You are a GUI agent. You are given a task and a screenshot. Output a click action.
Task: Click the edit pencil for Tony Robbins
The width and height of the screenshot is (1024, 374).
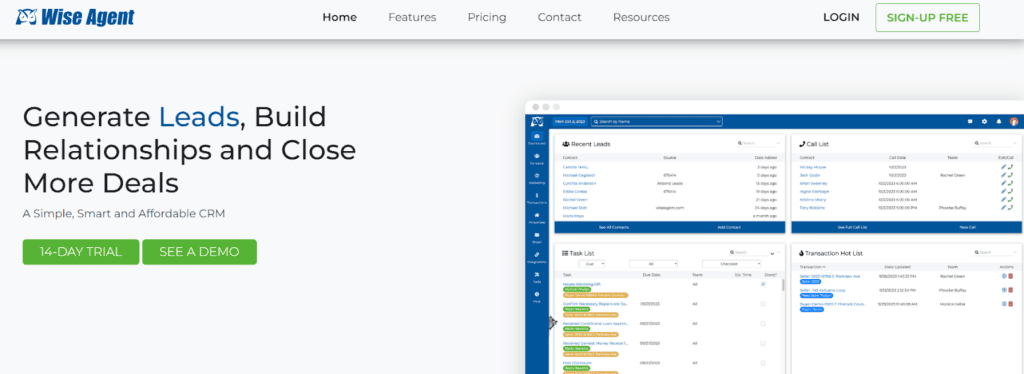[1003, 208]
